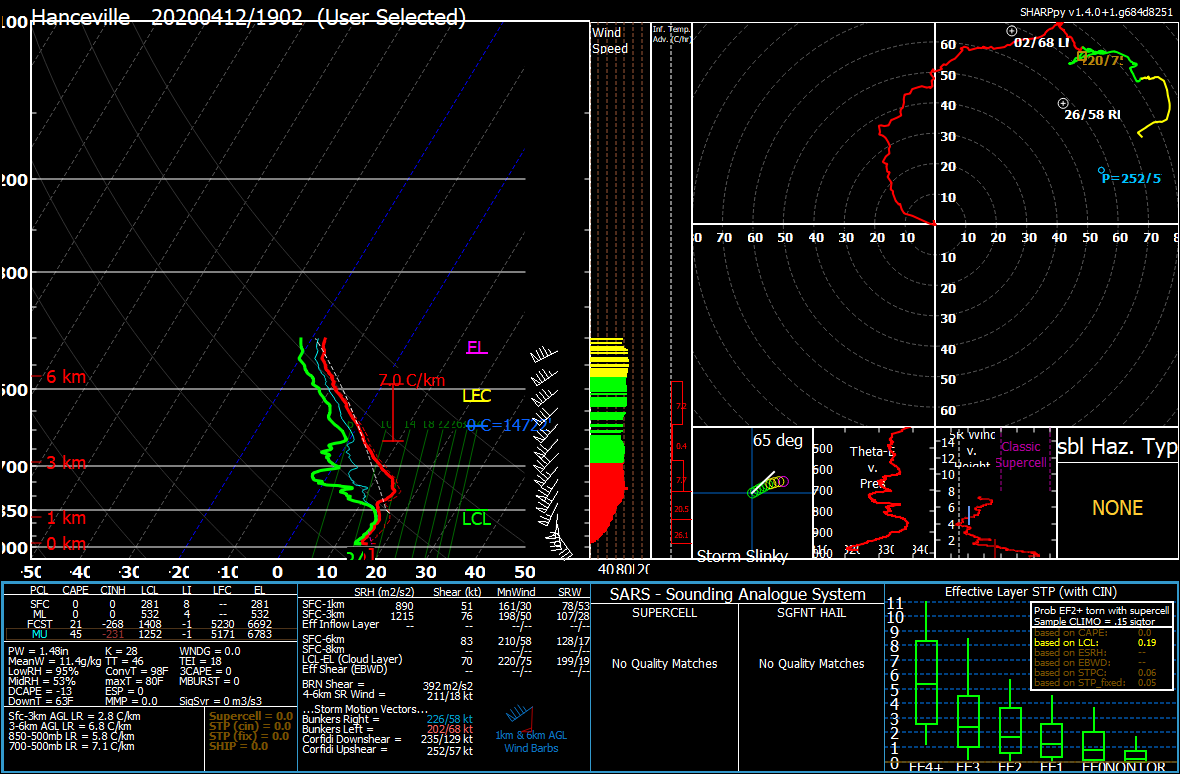Click the Classic Supercell label
Image resolution: width=1180 pixels, height=774 pixels.
pos(1021,454)
